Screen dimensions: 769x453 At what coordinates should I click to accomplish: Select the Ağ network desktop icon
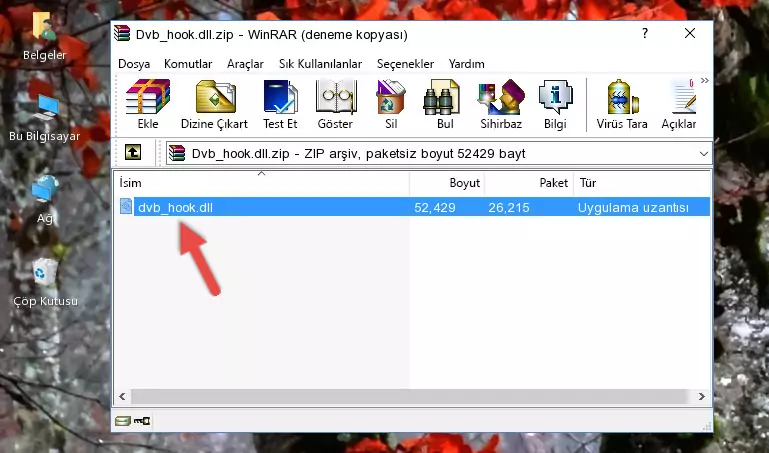[45, 200]
